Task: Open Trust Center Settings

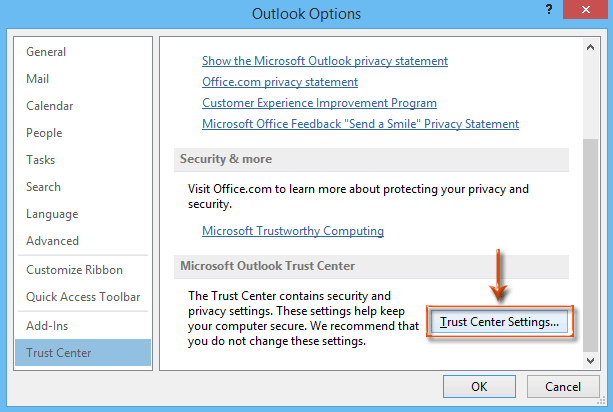Action: tap(499, 322)
